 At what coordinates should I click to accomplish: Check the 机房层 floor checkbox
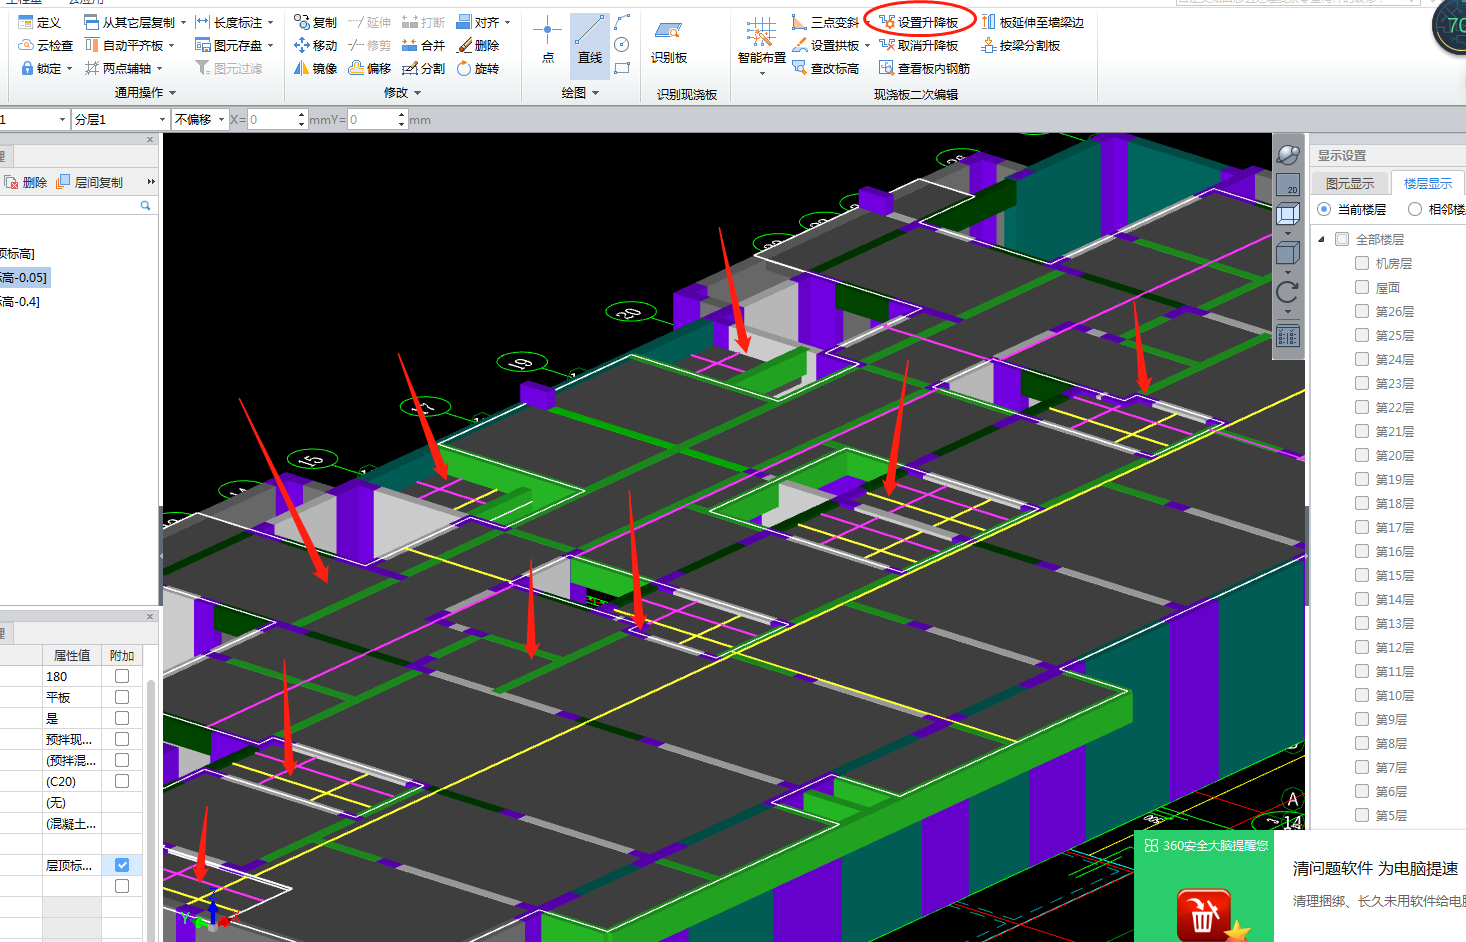pos(1362,263)
